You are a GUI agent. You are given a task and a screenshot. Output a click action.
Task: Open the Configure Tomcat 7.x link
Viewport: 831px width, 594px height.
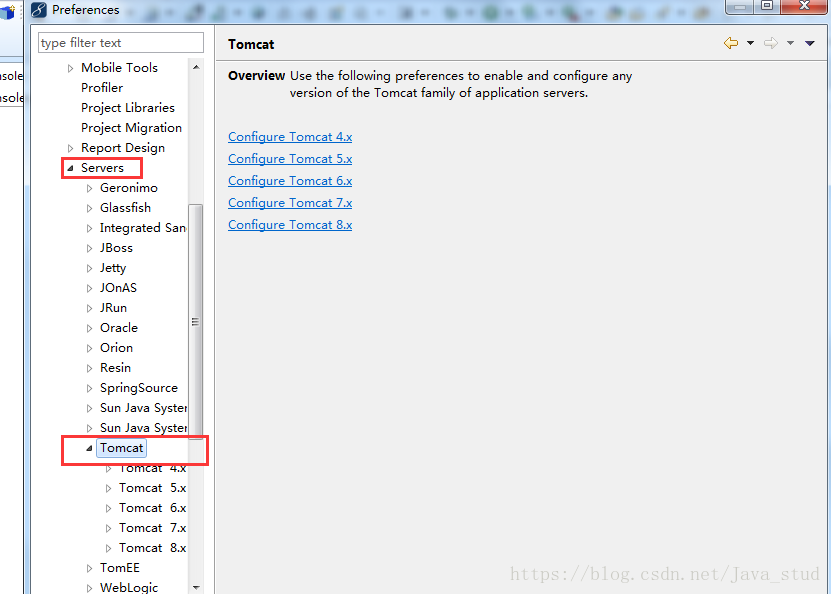[290, 203]
